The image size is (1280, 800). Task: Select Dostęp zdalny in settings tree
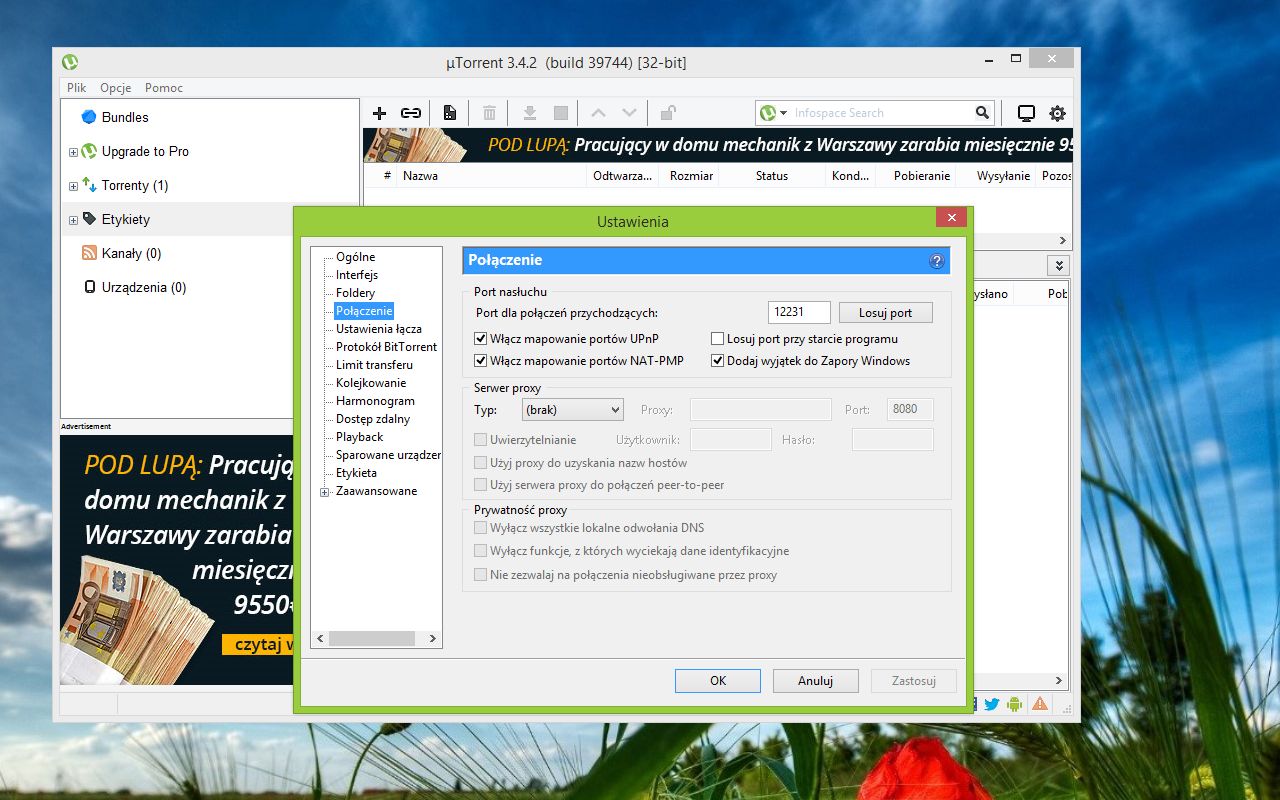click(373, 419)
